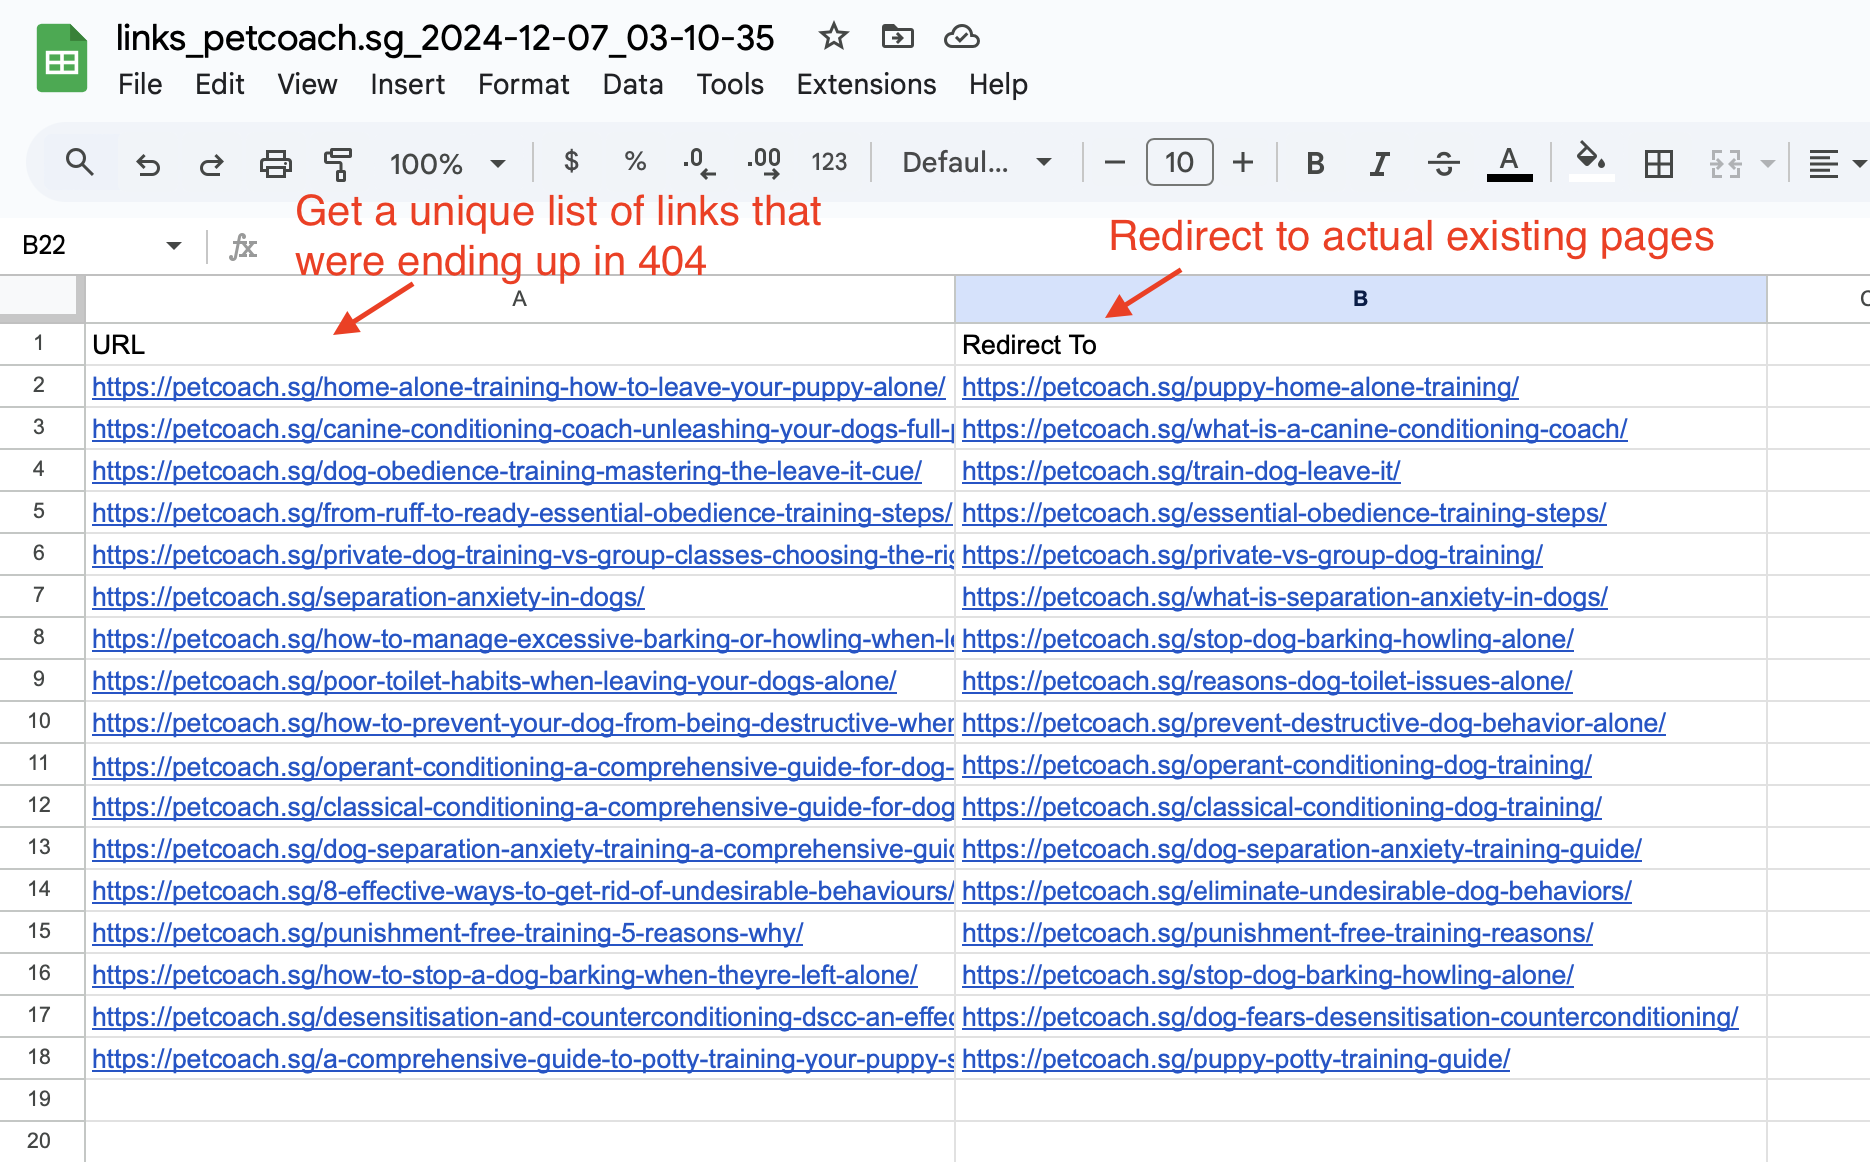
Task: Expand merge cells options arrow
Action: [x=1767, y=163]
